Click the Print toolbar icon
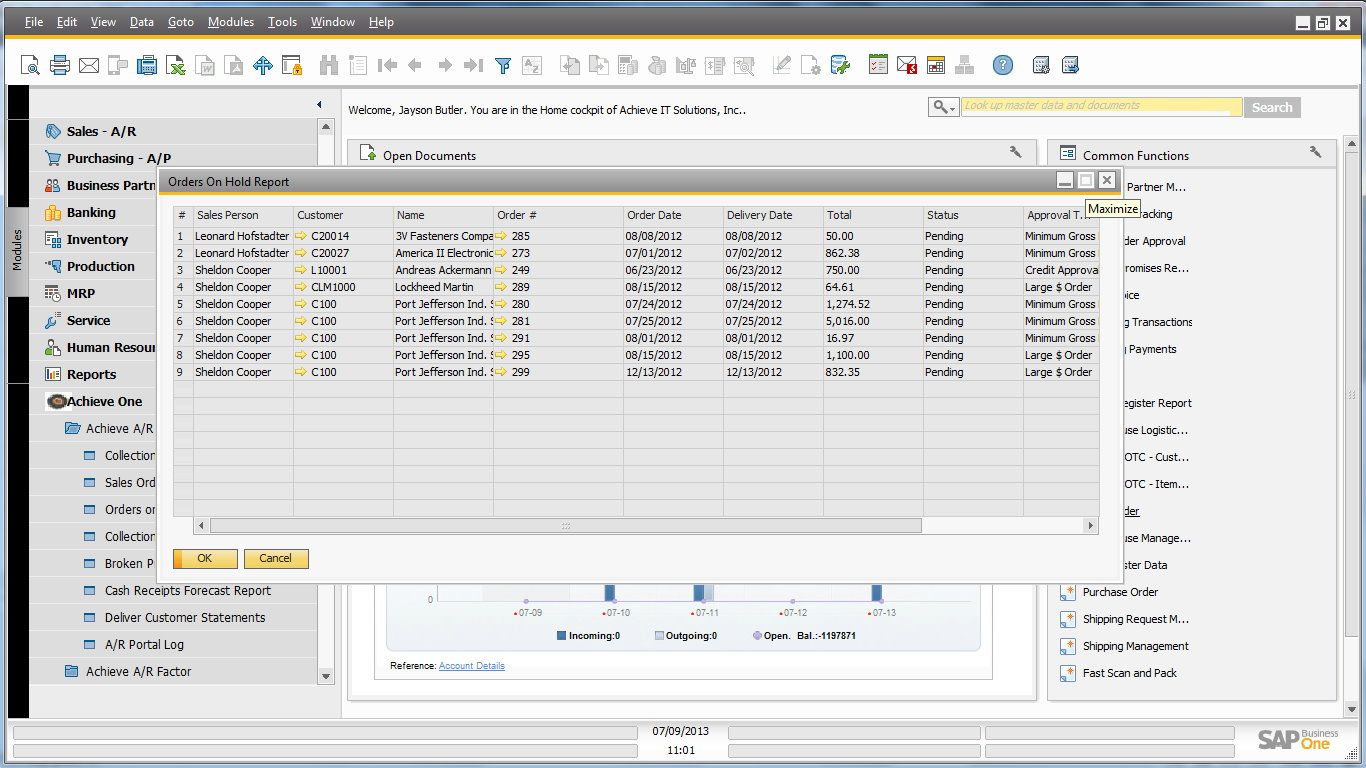 point(60,66)
